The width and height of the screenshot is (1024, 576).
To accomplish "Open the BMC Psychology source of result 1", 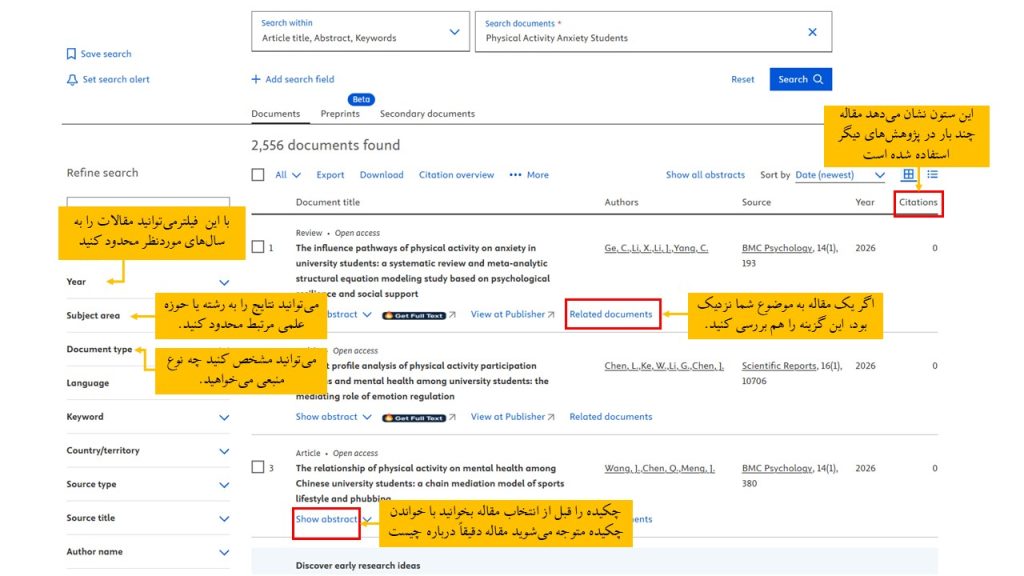I will tap(777, 248).
